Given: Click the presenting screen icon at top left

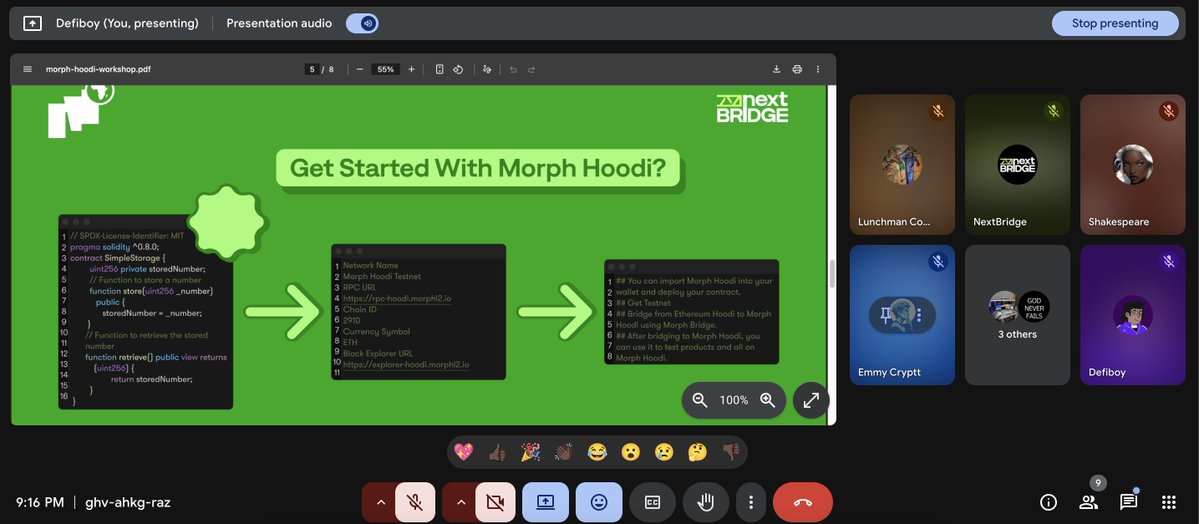Looking at the screenshot, I should pos(32,23).
